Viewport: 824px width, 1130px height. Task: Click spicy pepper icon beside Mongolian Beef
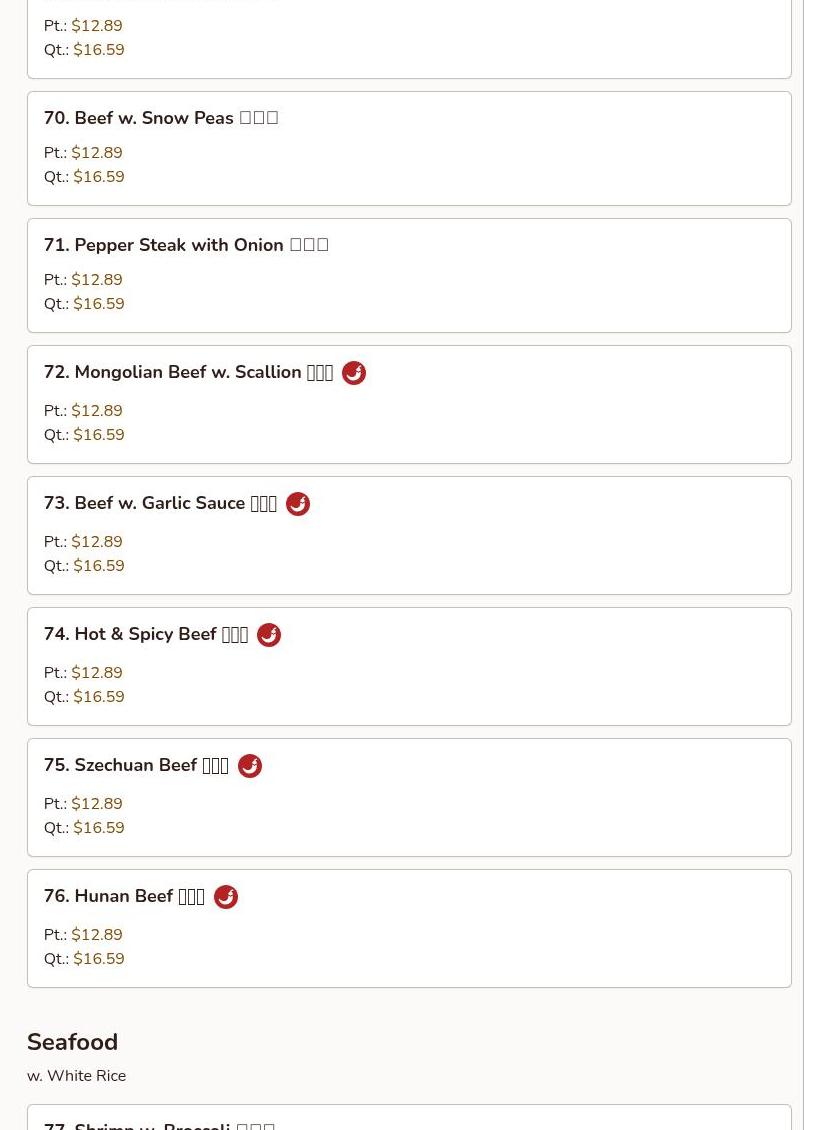353,373
